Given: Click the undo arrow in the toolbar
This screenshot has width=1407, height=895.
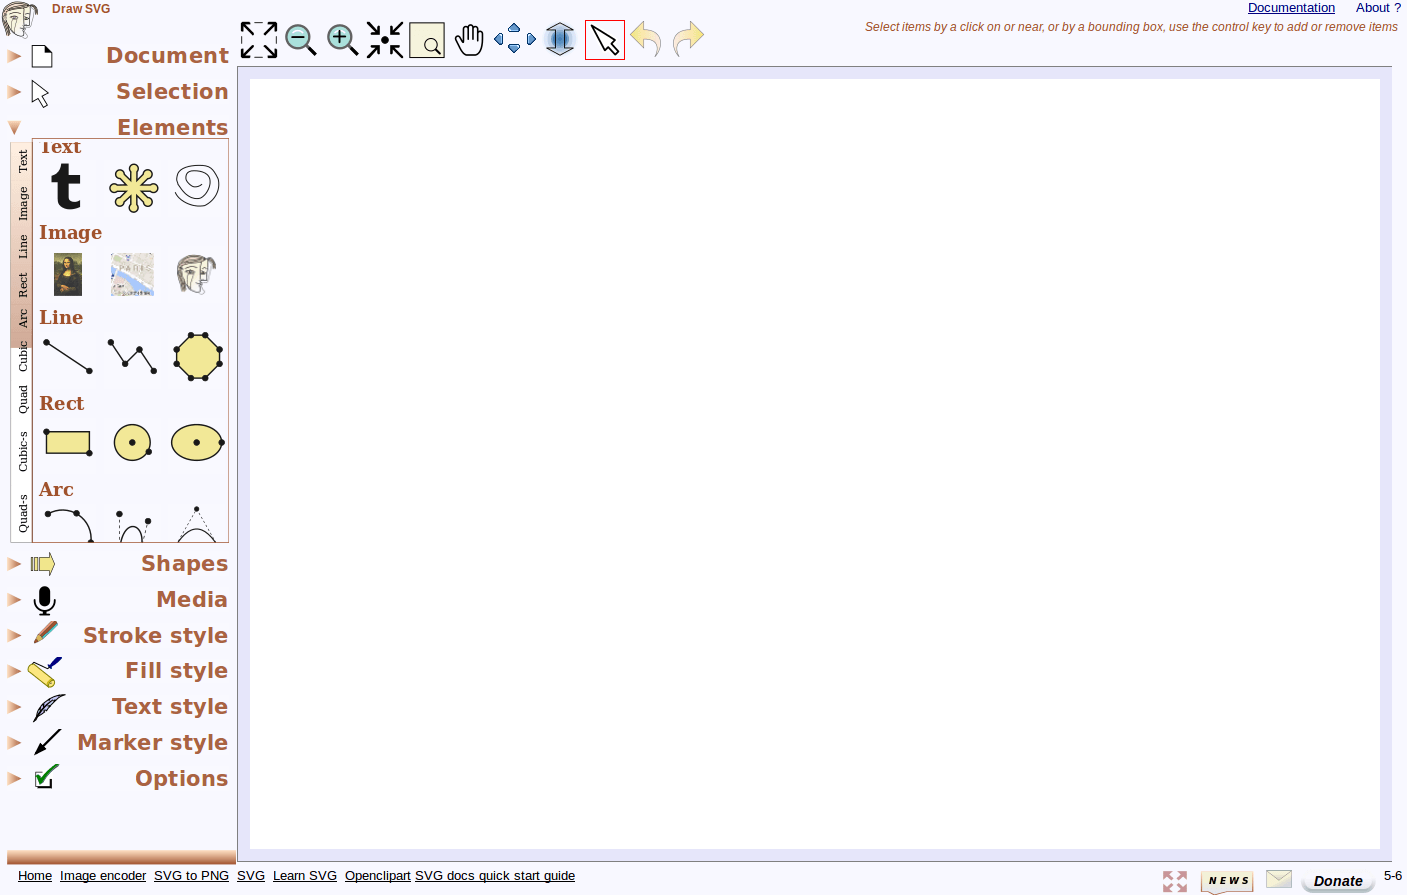Looking at the screenshot, I should [x=646, y=40].
